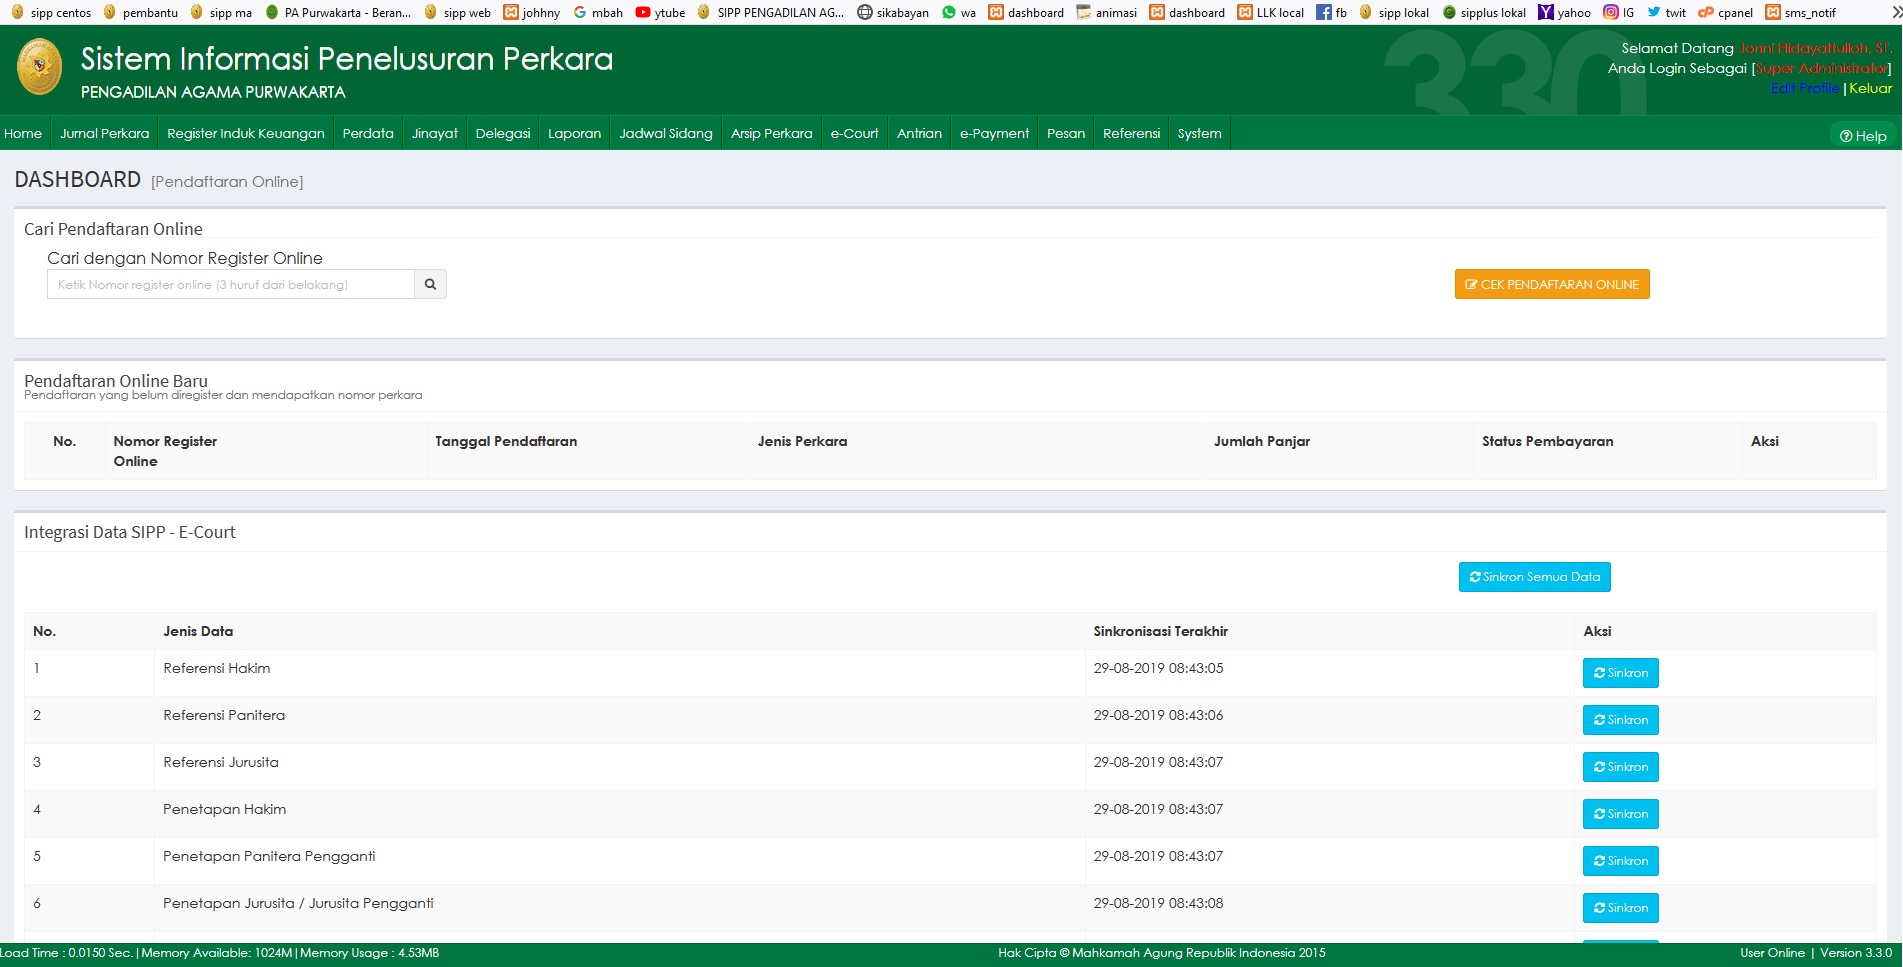Open the pembantu bookmark
The height and width of the screenshot is (967, 1903).
point(140,12)
